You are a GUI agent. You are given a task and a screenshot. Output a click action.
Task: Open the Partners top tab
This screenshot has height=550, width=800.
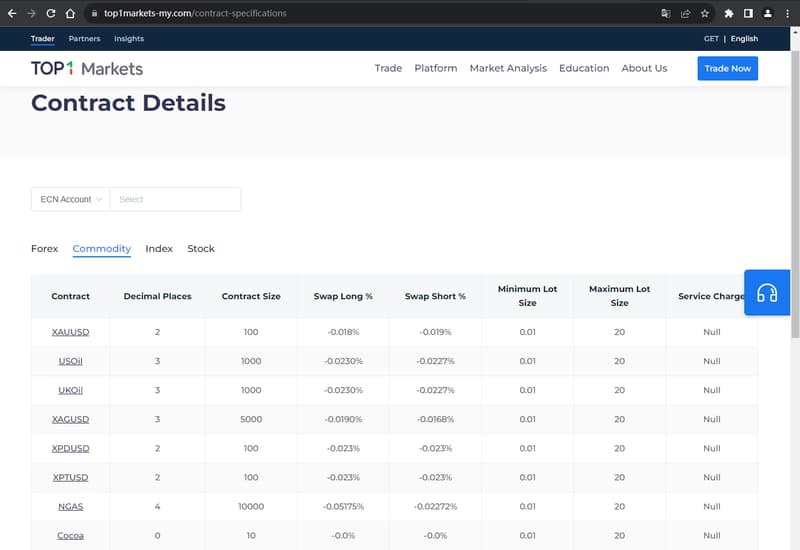[x=84, y=39]
